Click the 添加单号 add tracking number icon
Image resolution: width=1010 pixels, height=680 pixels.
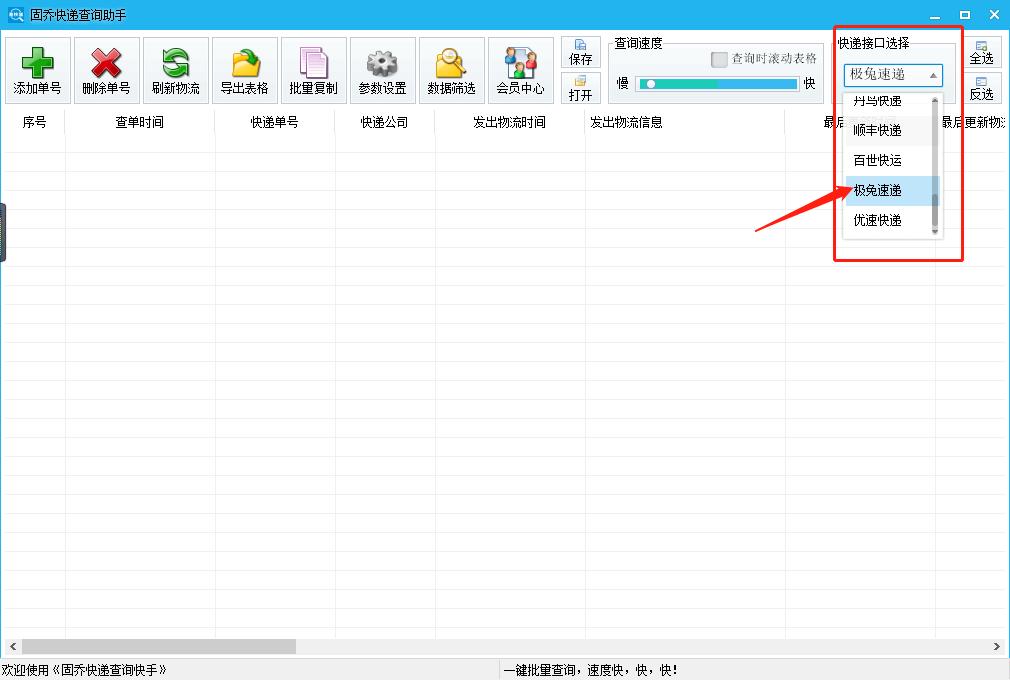click(x=36, y=69)
